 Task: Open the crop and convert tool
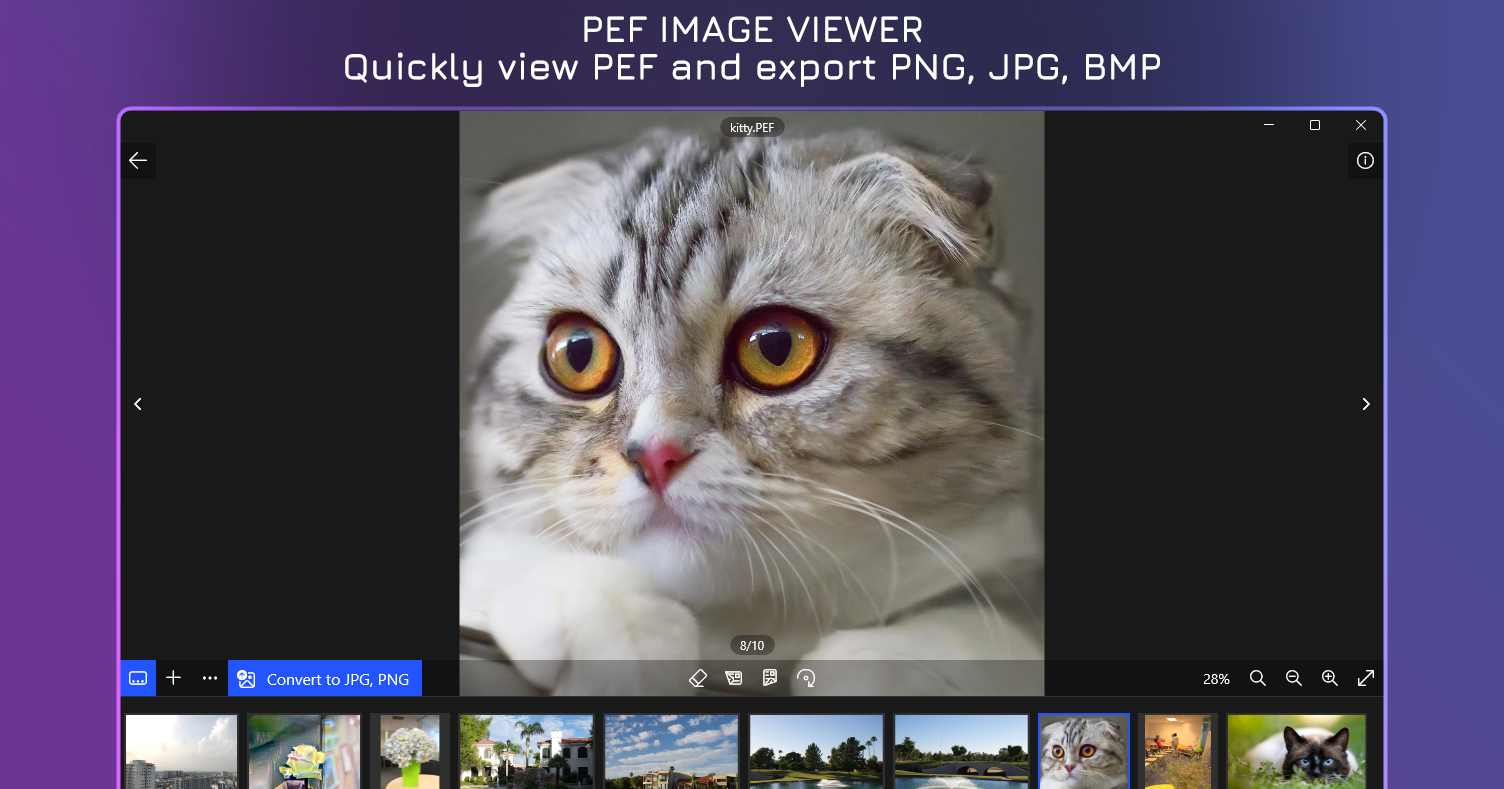[733, 677]
